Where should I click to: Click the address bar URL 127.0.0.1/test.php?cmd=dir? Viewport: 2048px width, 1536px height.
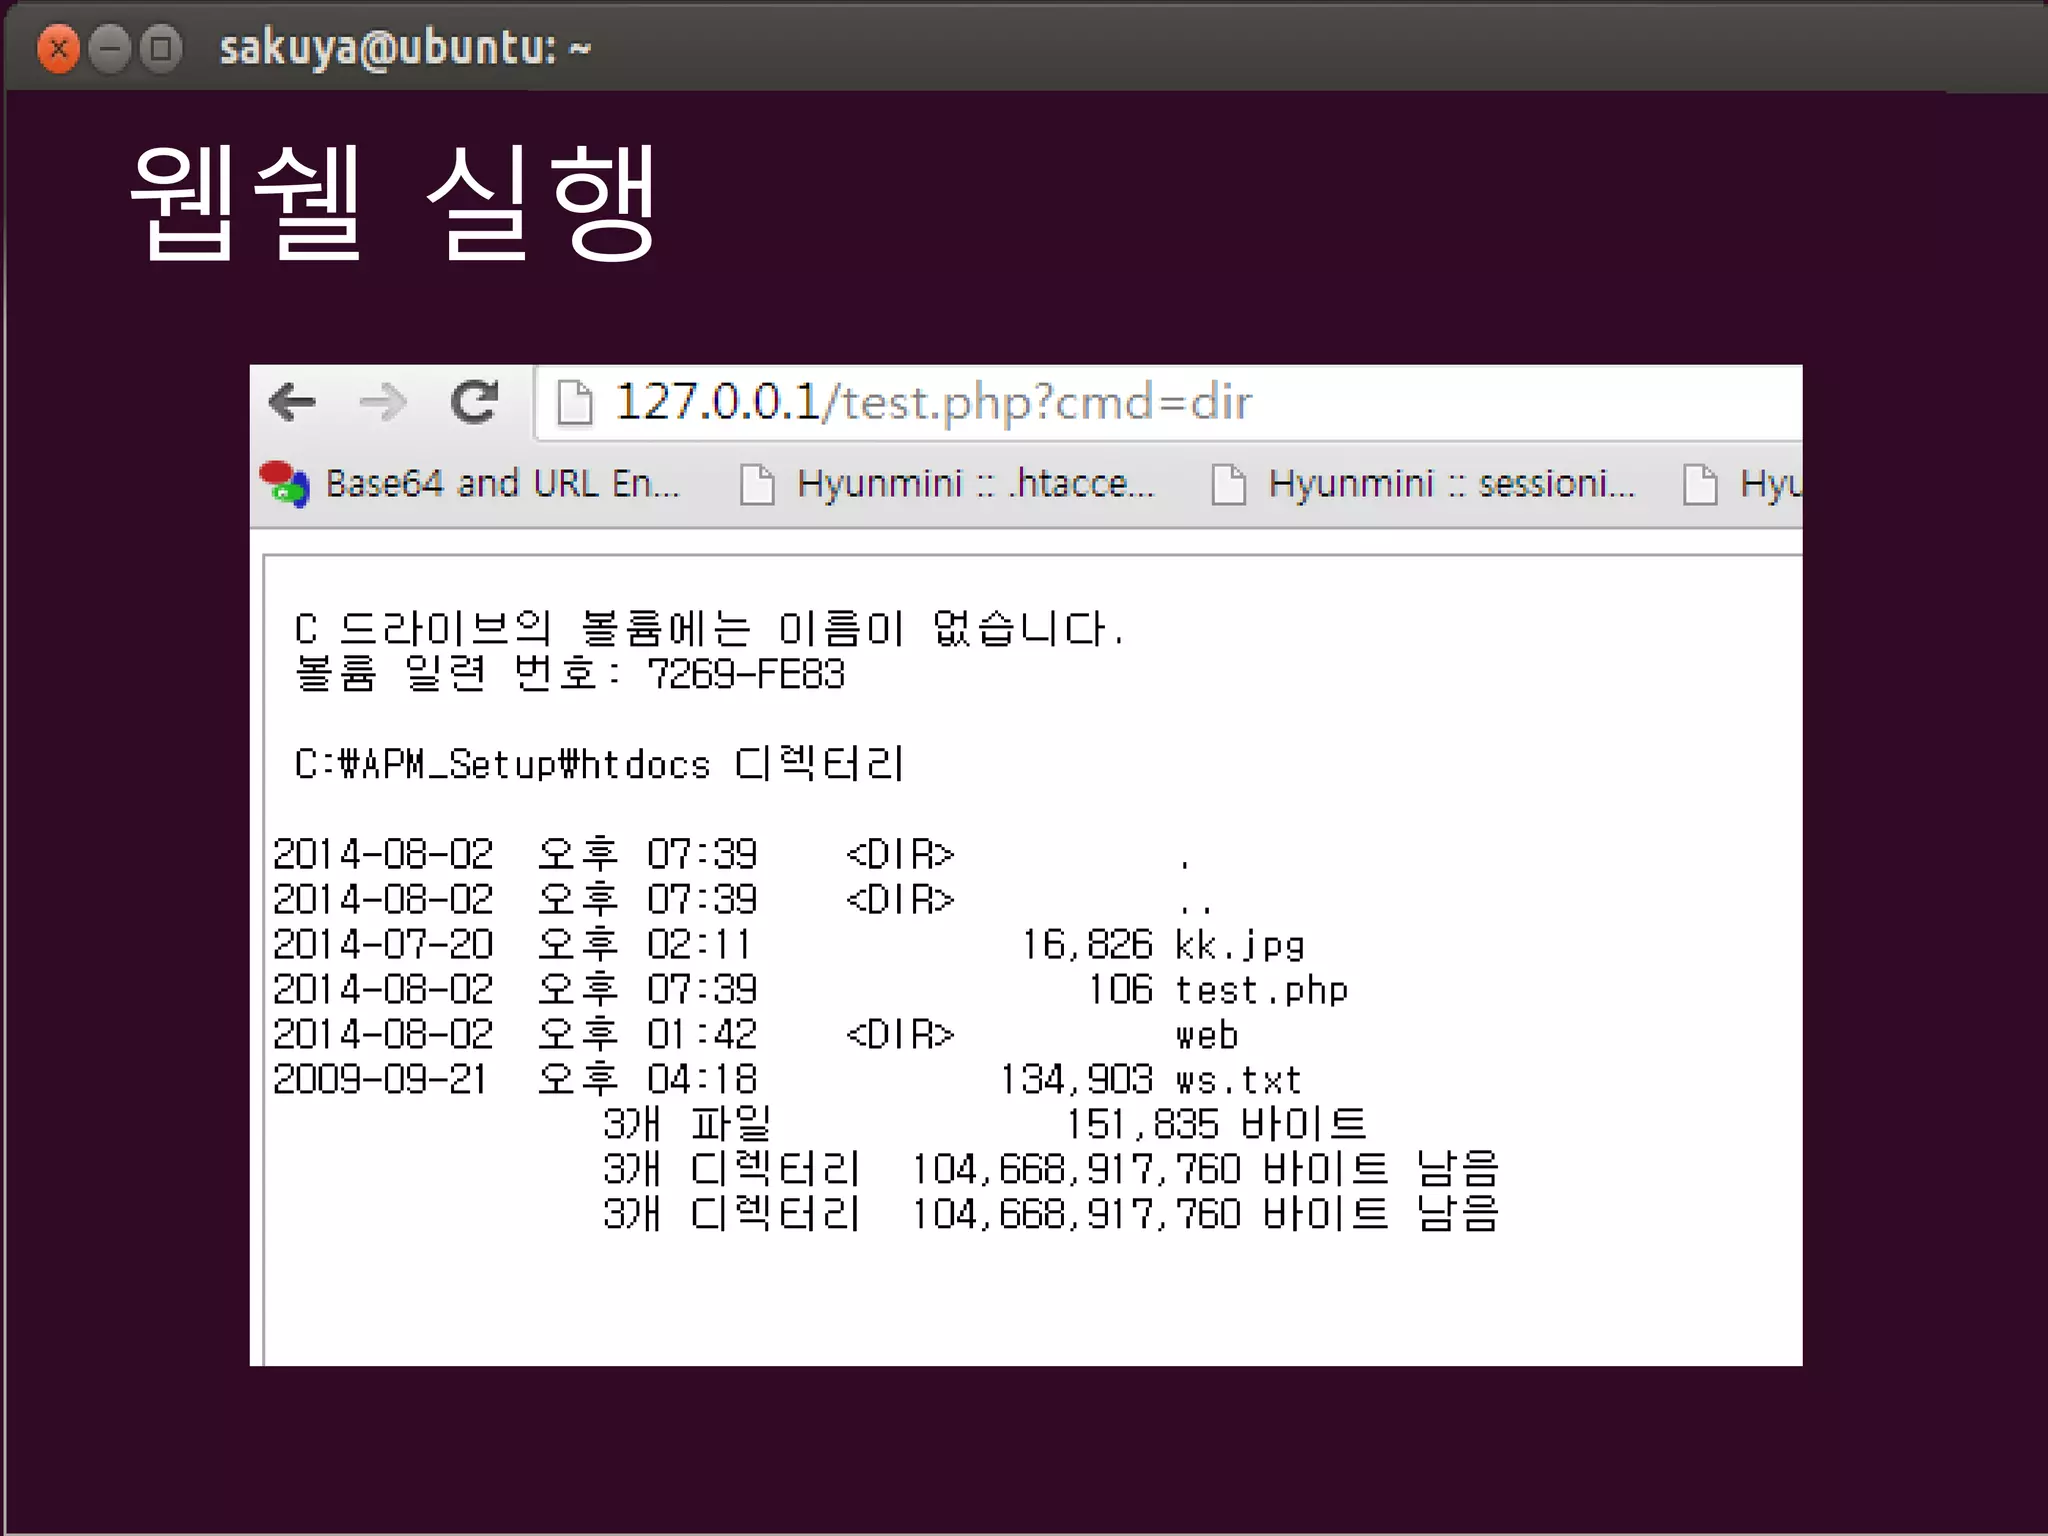[933, 402]
